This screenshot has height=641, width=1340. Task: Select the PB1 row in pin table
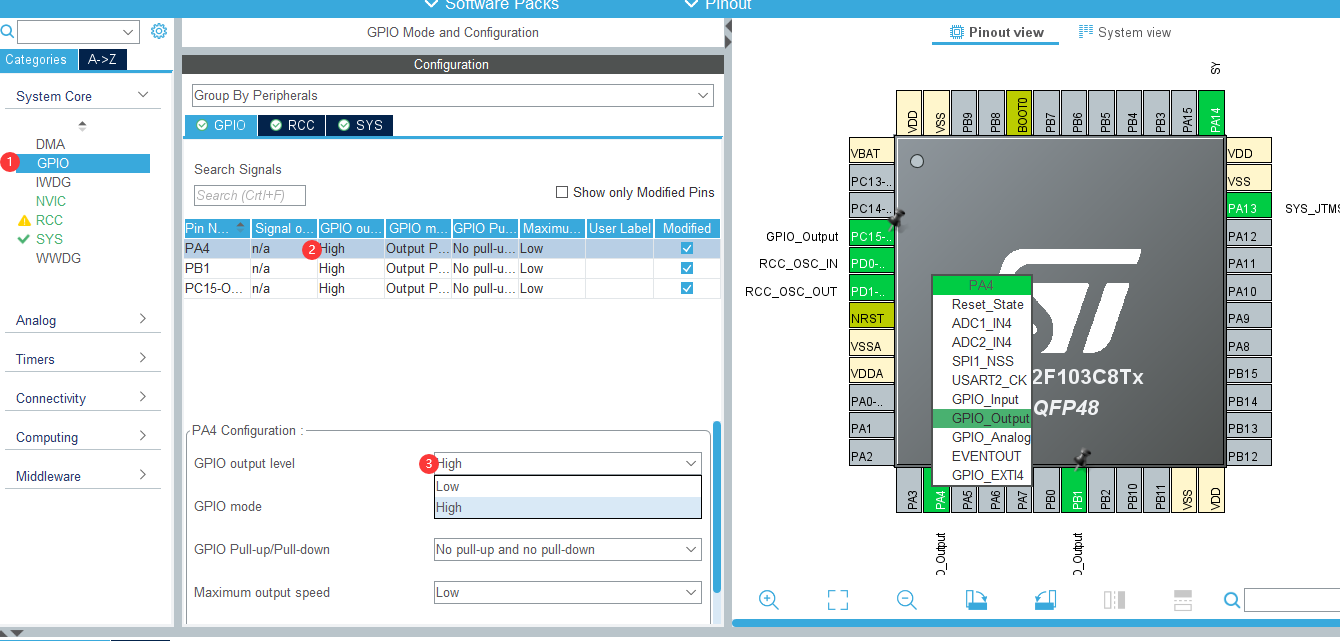(x=452, y=268)
